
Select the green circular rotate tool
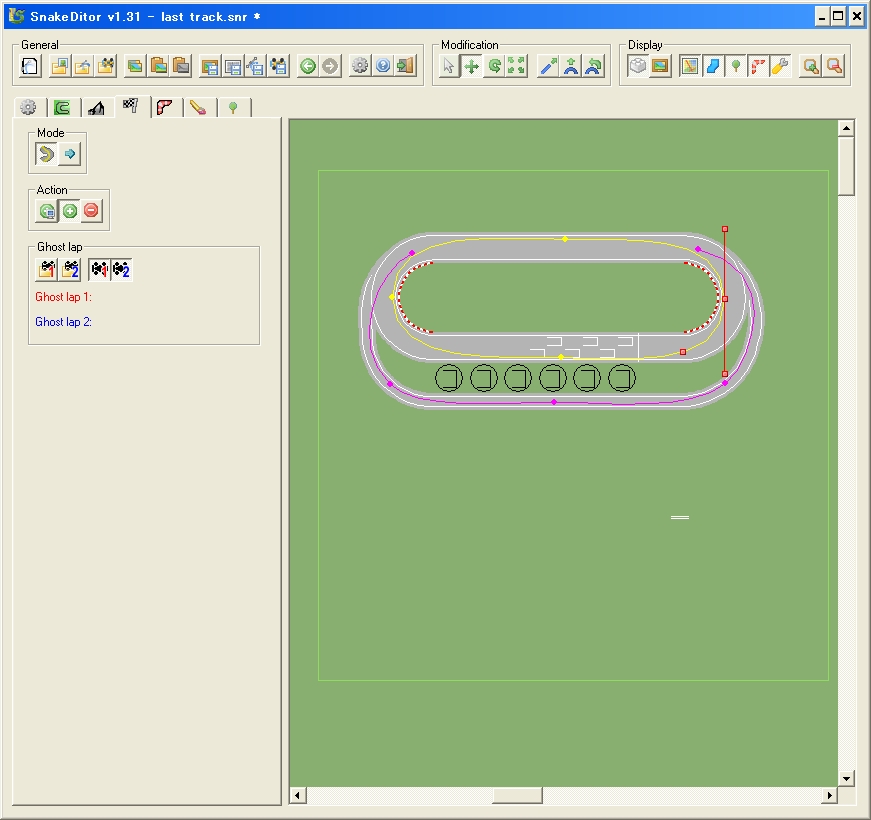click(x=494, y=67)
